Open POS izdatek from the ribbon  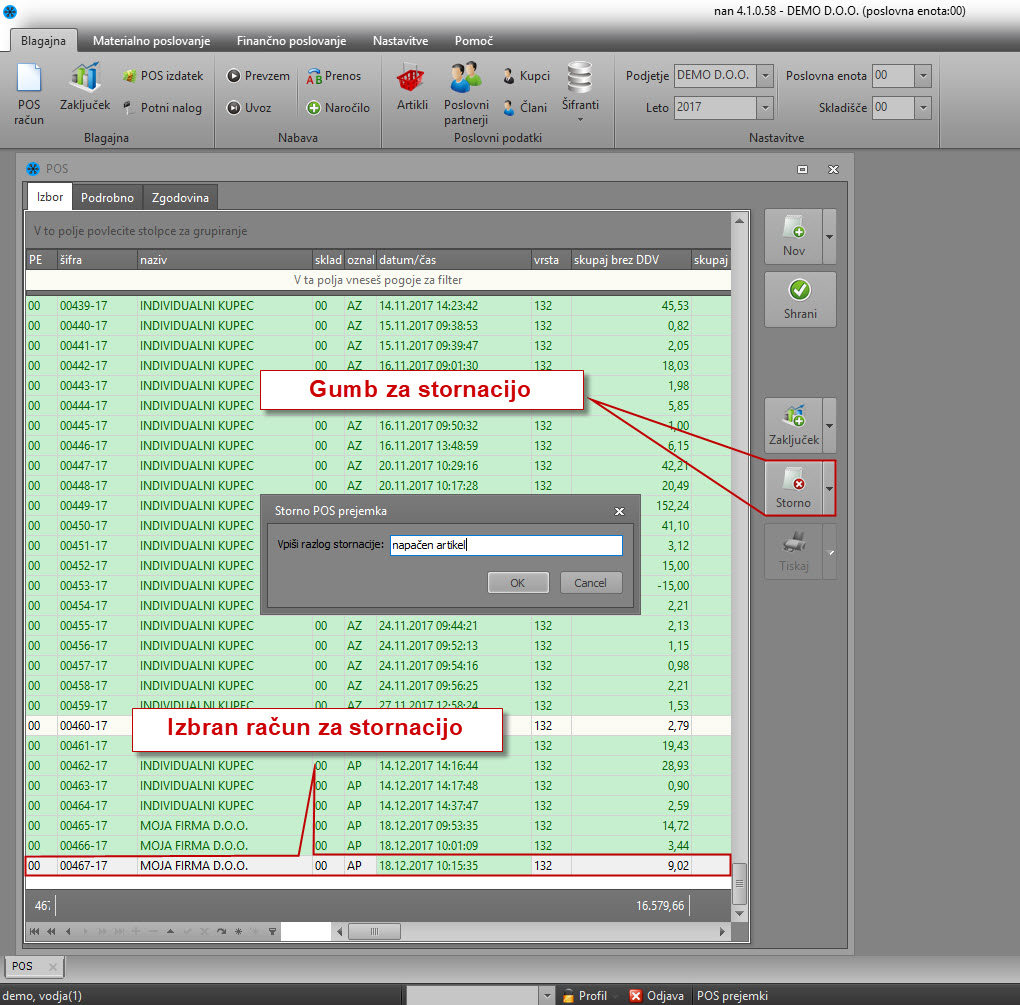[x=163, y=76]
